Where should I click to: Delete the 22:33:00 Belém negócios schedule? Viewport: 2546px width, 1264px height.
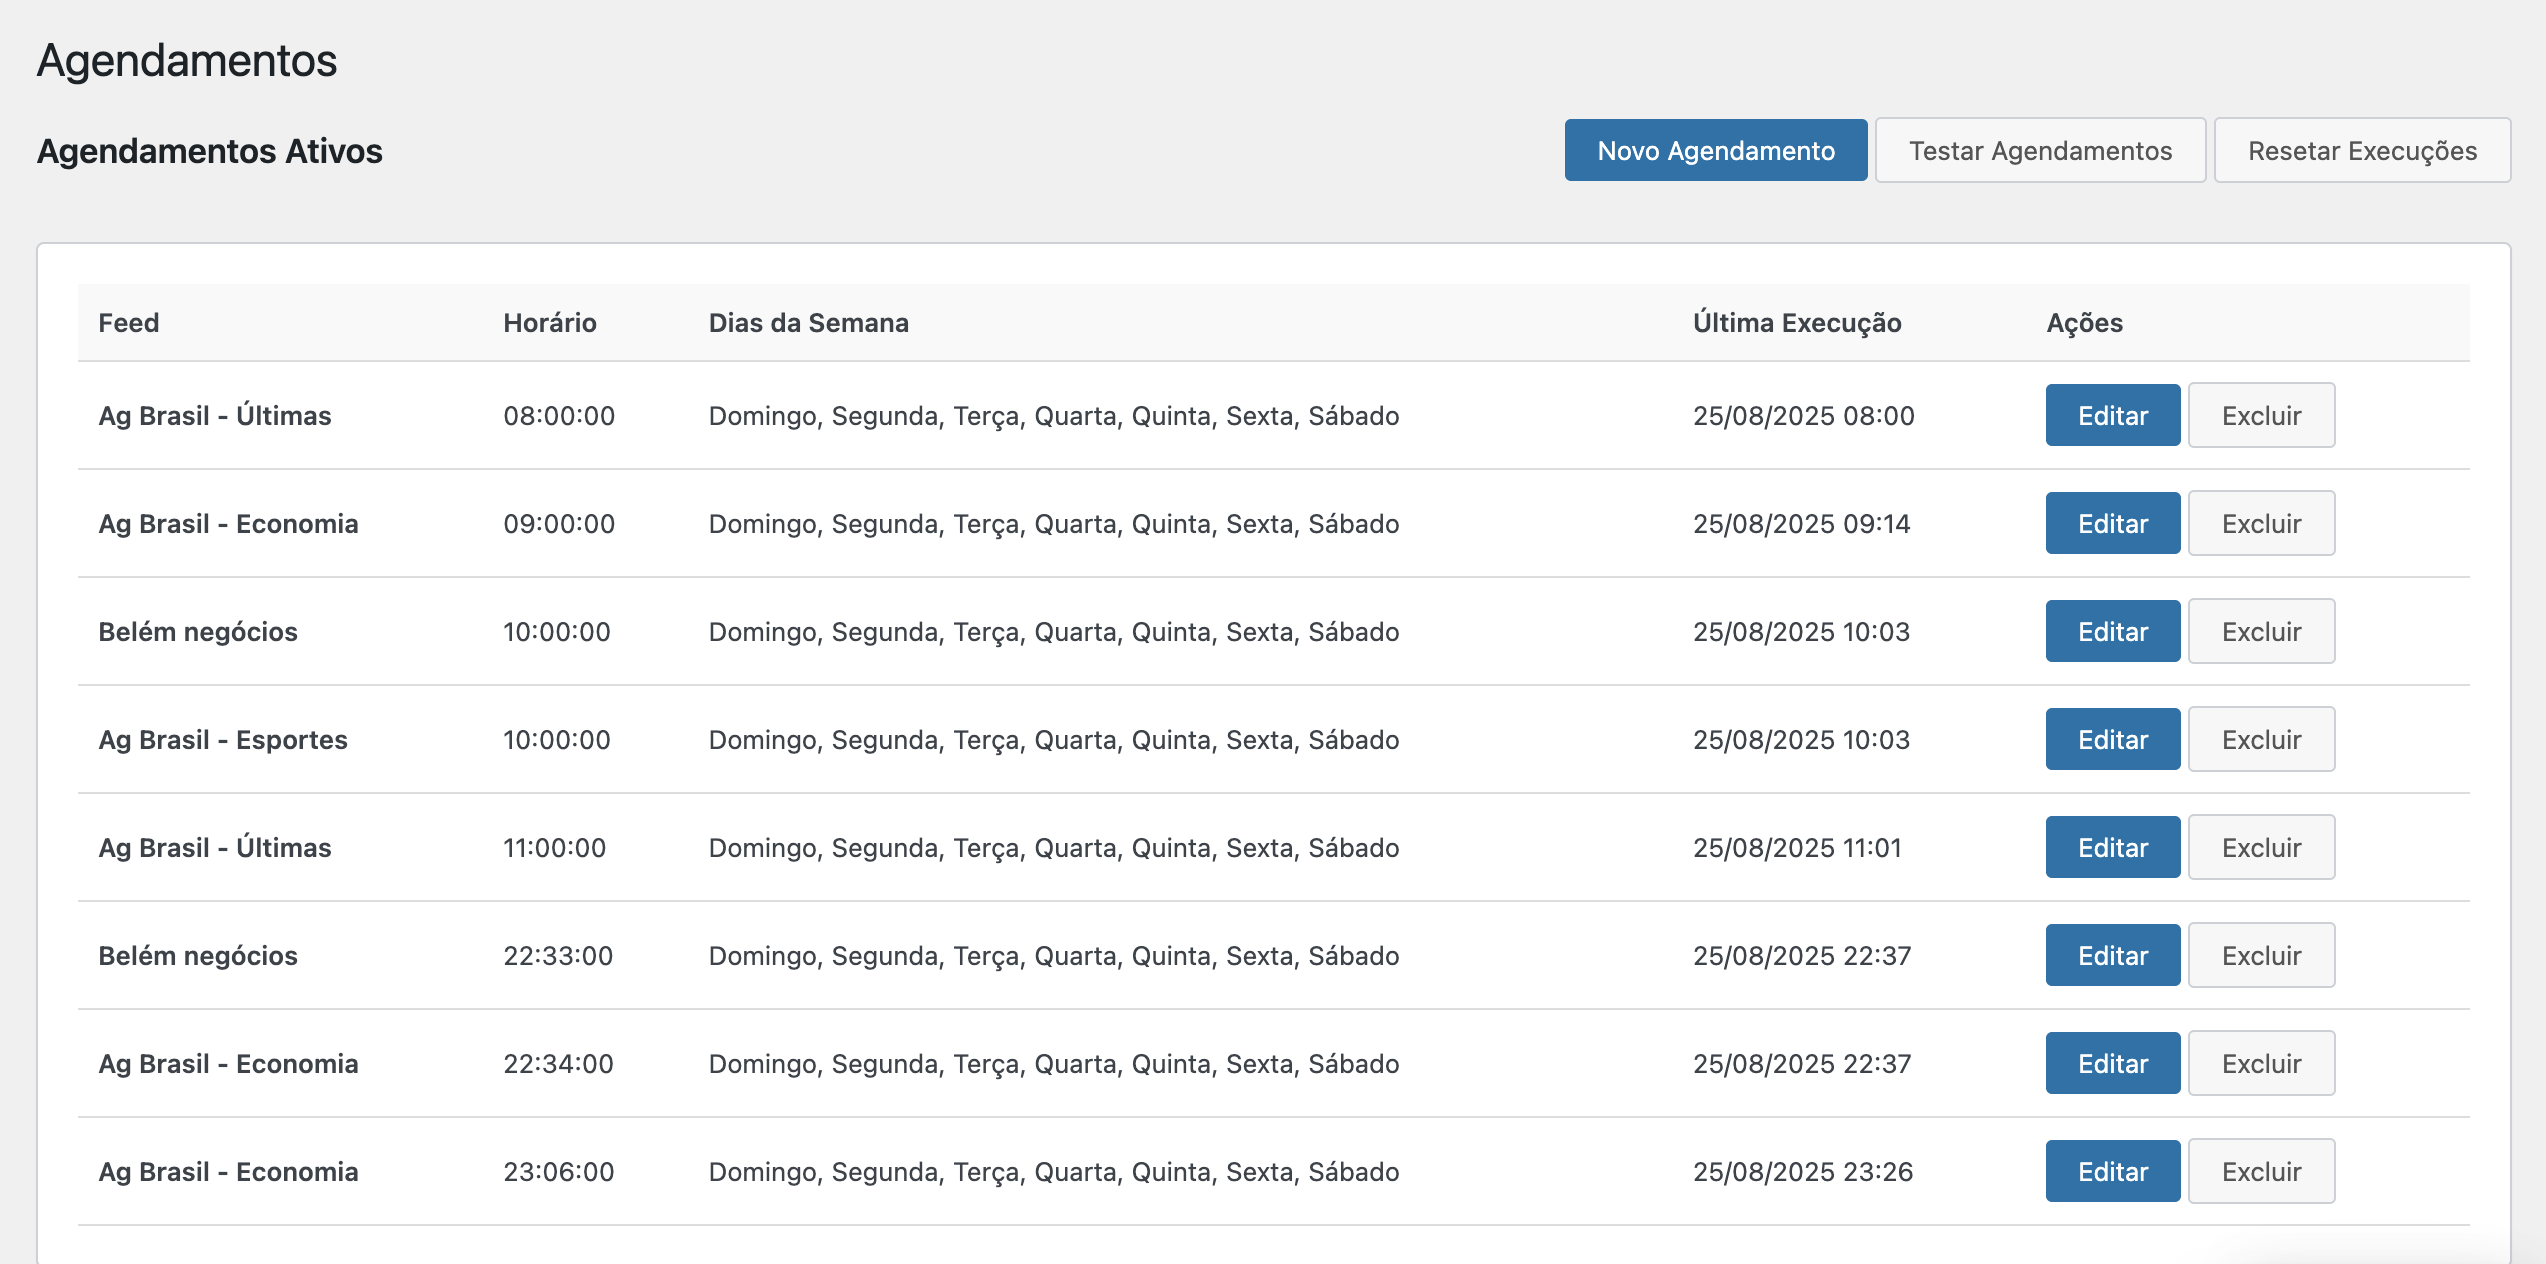coord(2261,955)
